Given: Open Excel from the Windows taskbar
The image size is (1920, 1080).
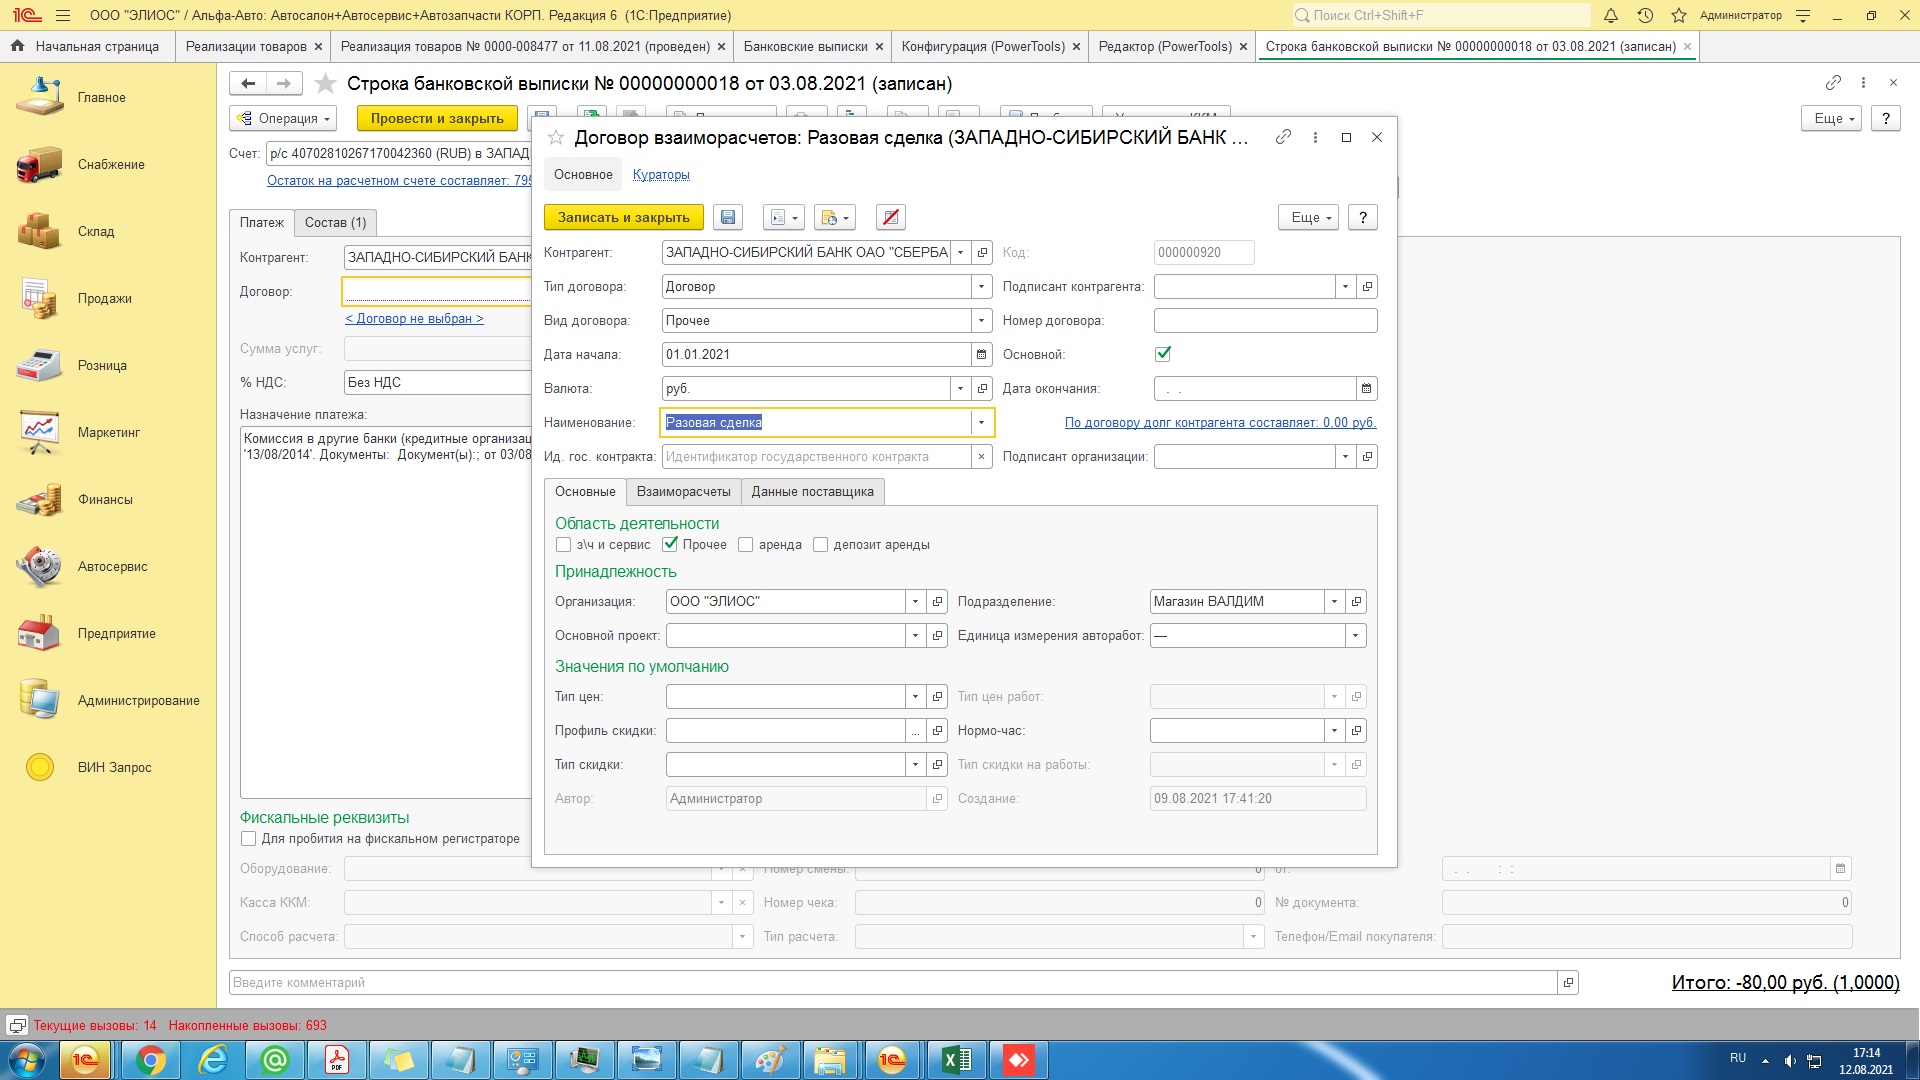Looking at the screenshot, I should (958, 1059).
